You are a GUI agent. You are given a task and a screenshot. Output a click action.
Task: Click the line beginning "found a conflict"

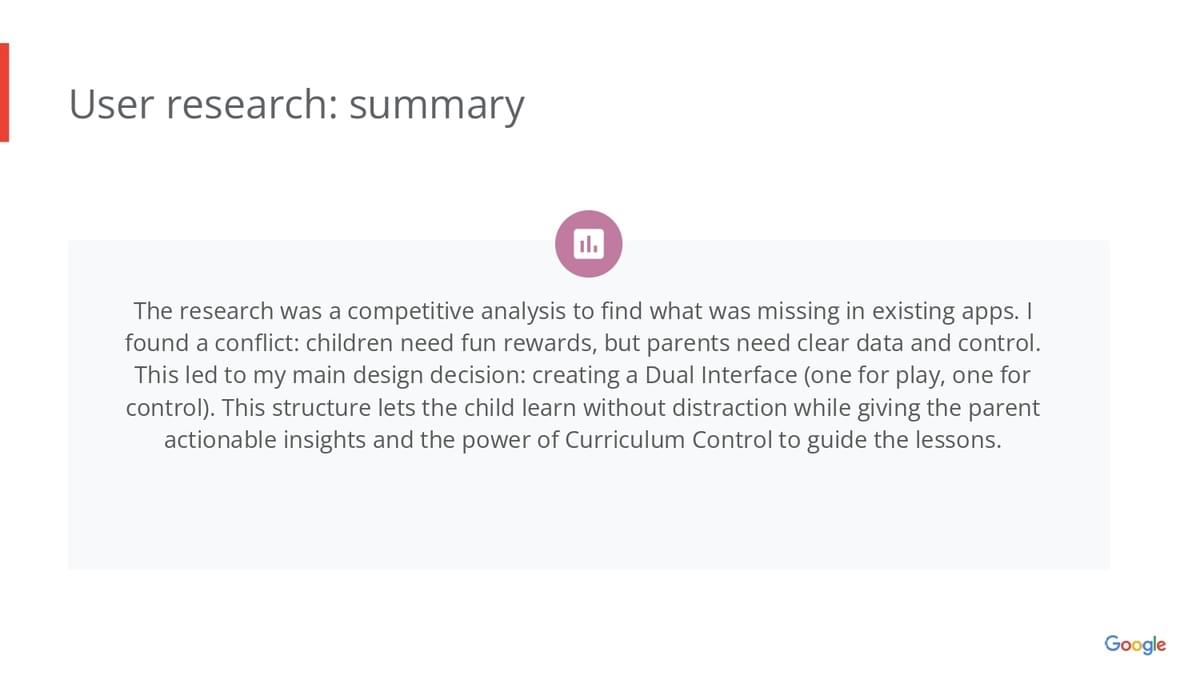[583, 344]
